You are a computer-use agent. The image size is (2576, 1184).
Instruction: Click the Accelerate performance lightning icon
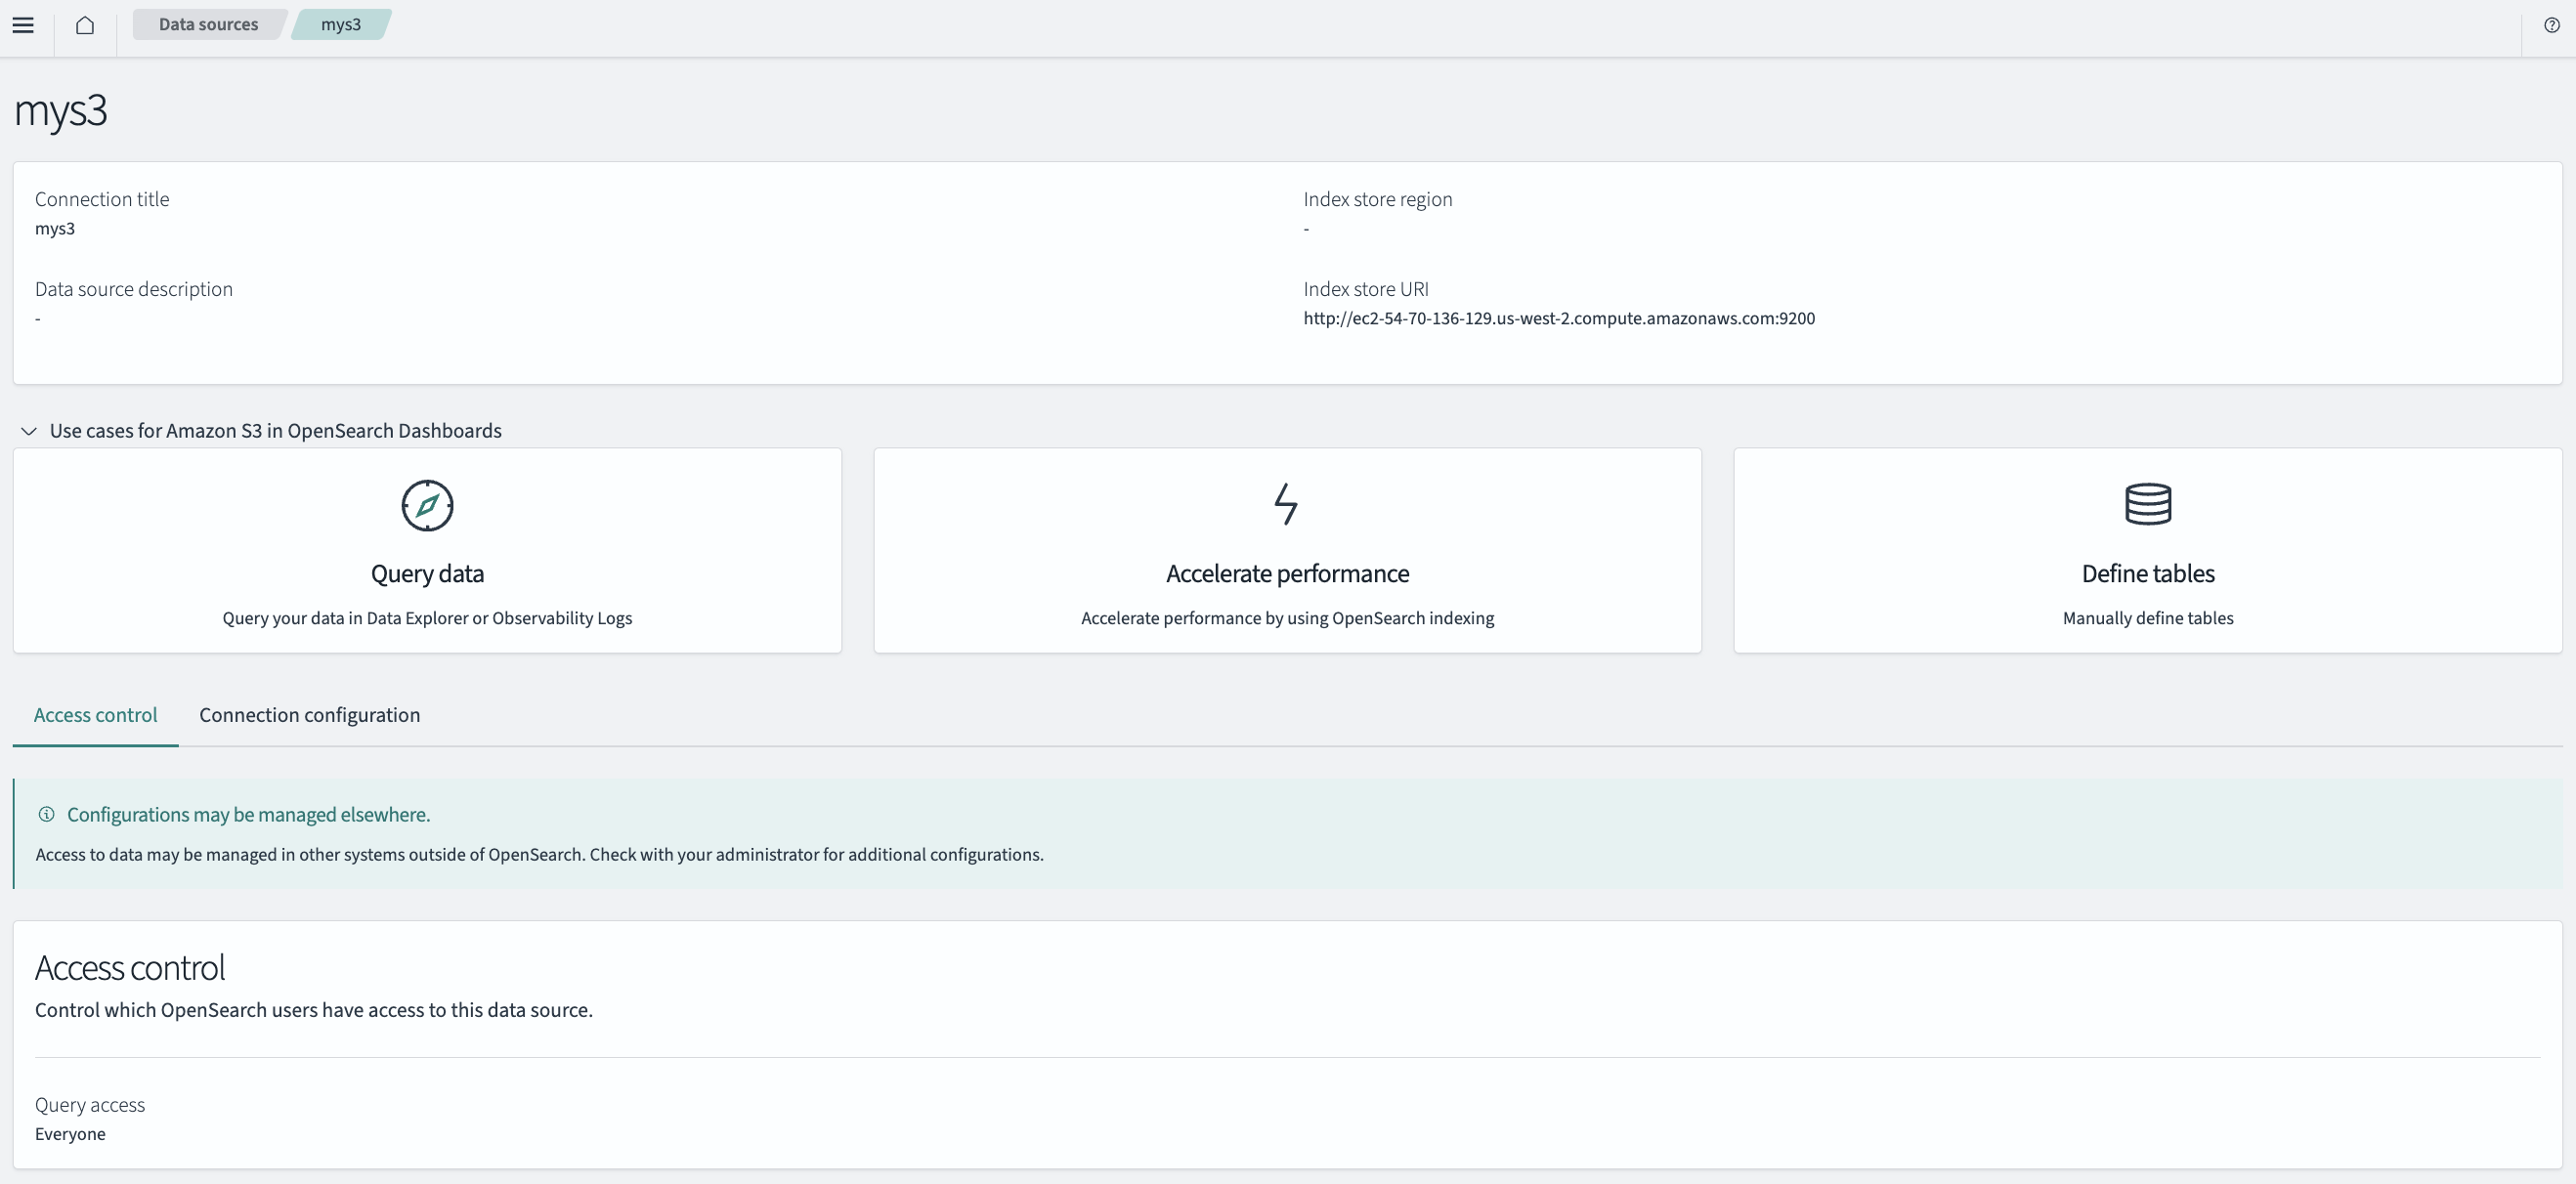pos(1286,504)
